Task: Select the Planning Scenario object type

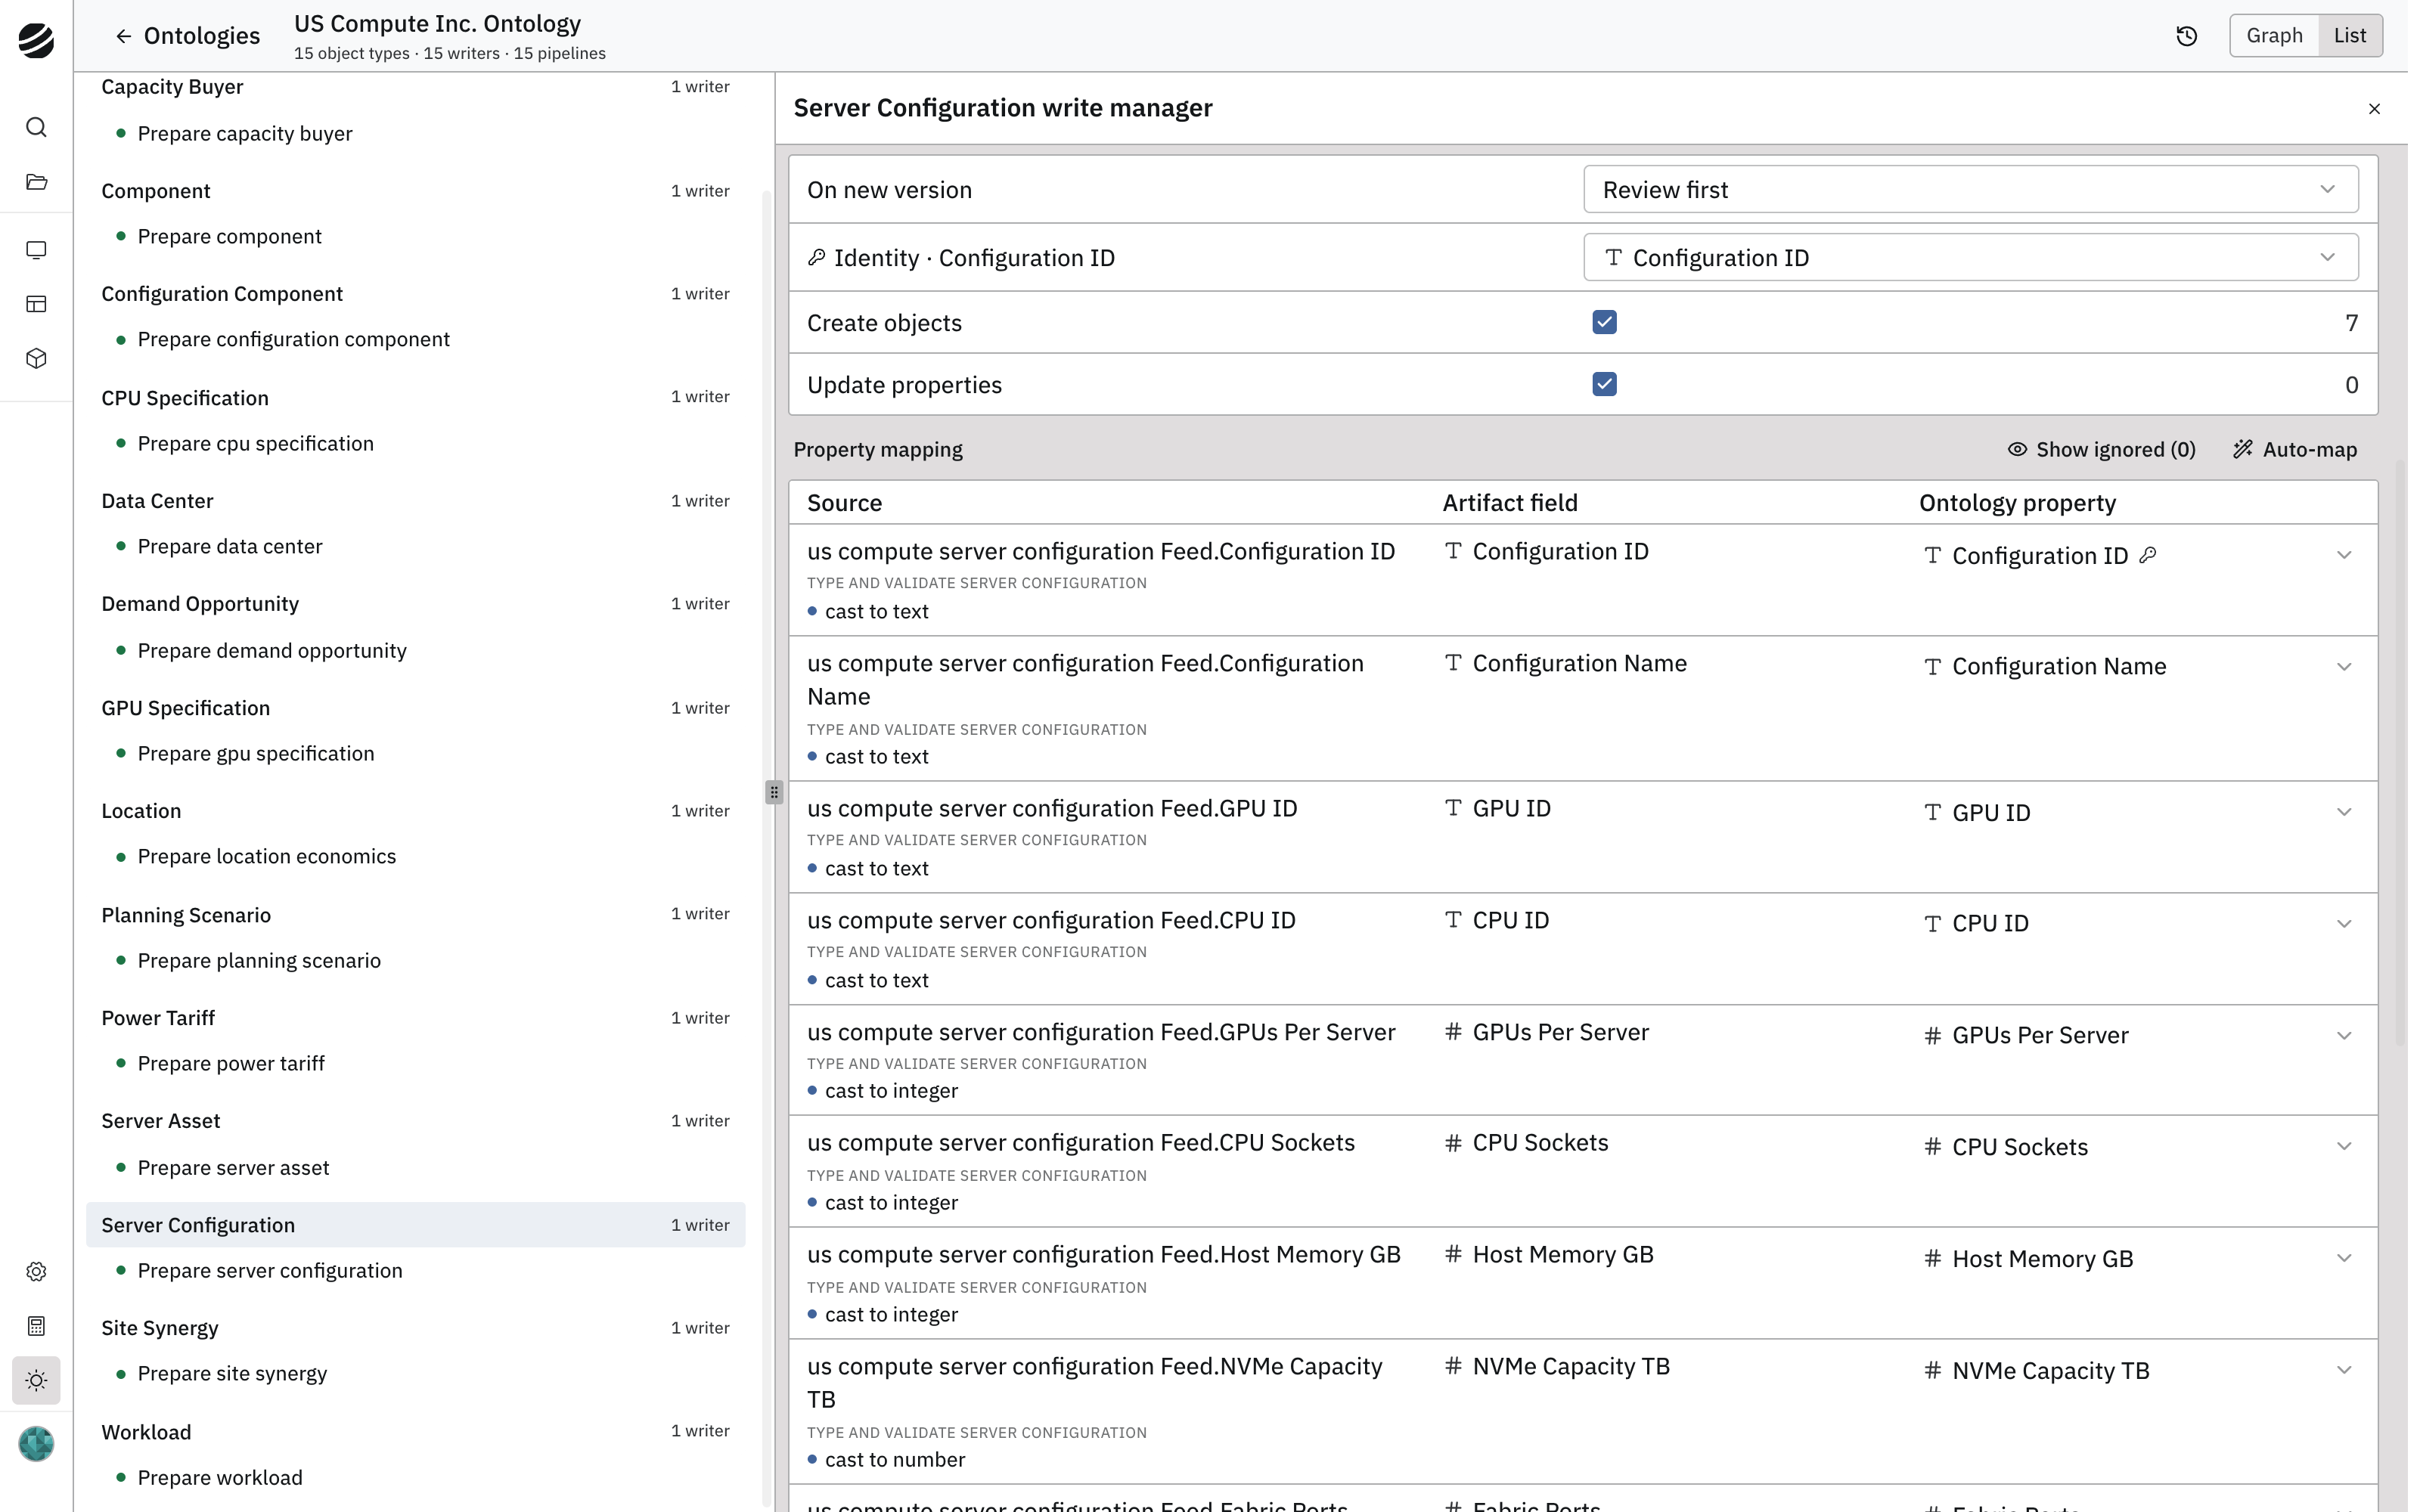Action: (415, 915)
